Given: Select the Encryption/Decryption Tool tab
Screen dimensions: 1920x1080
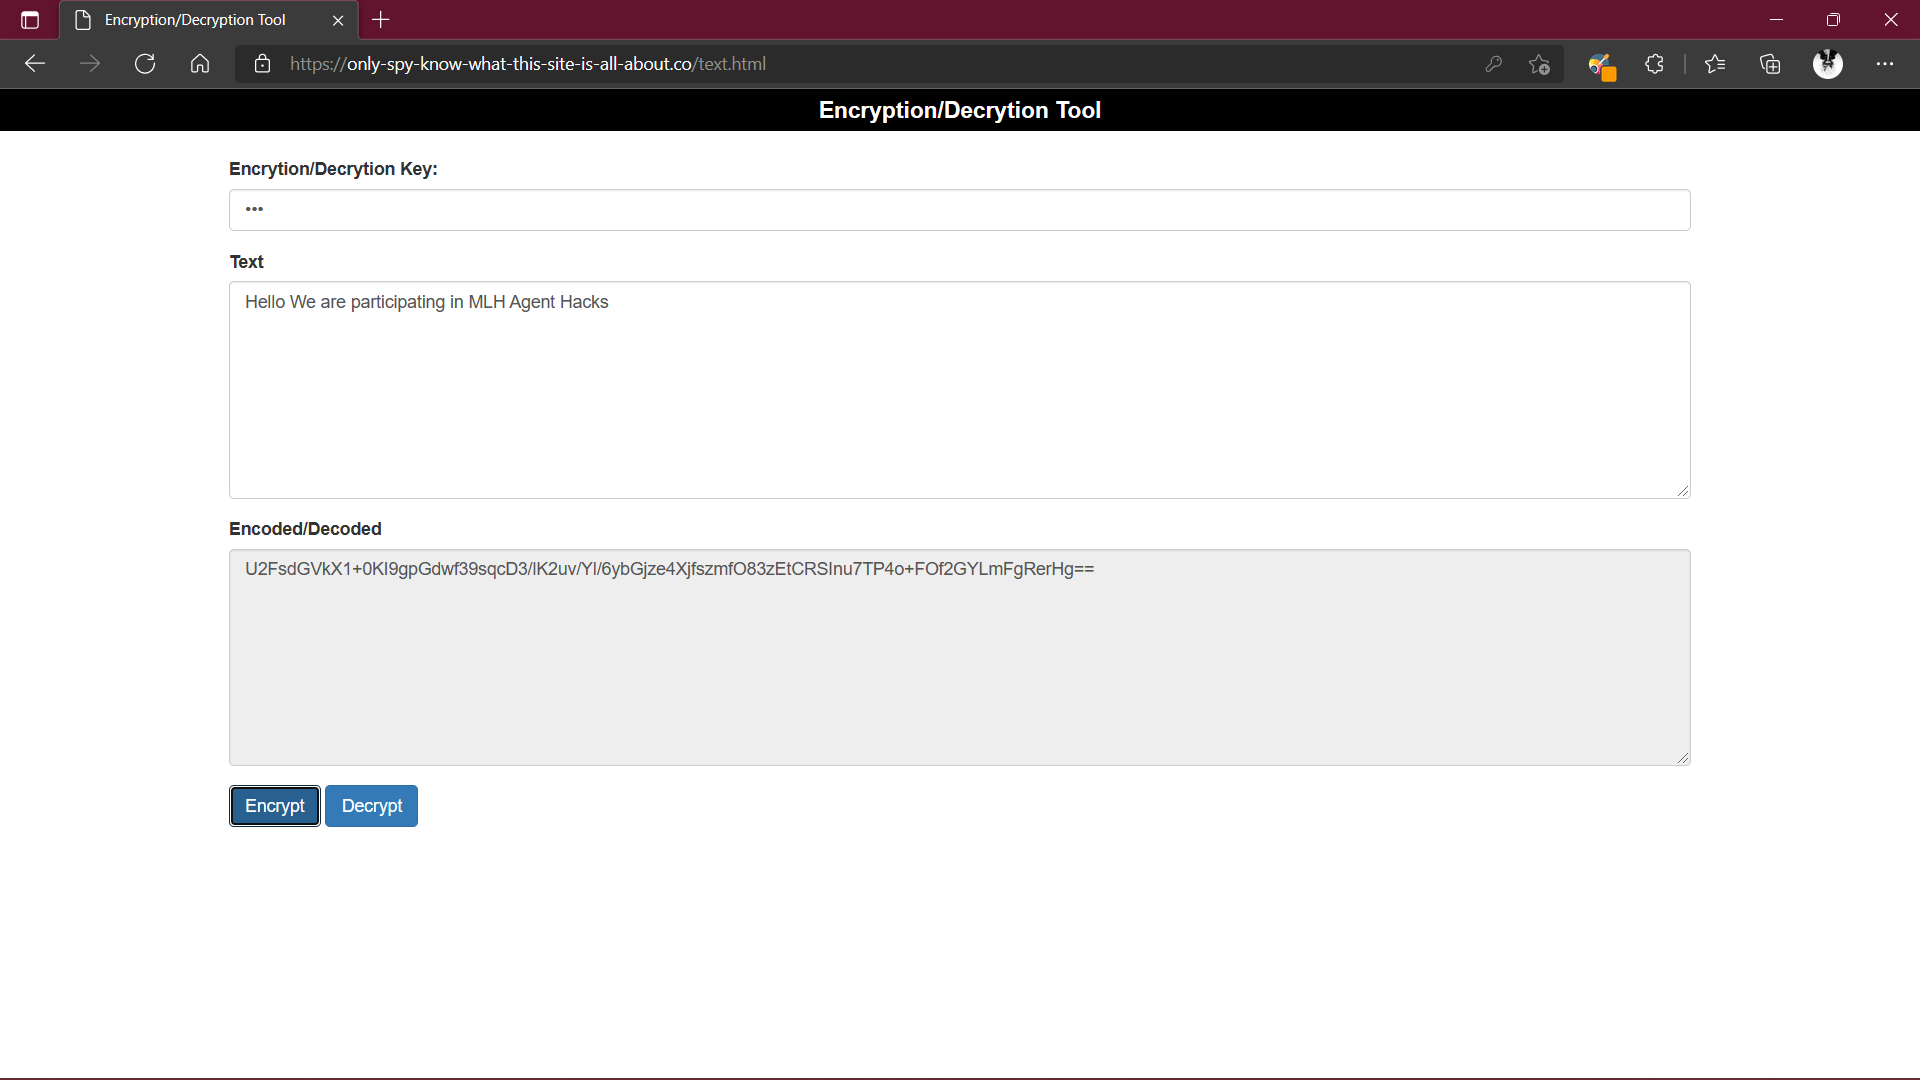Looking at the screenshot, I should click(x=195, y=20).
